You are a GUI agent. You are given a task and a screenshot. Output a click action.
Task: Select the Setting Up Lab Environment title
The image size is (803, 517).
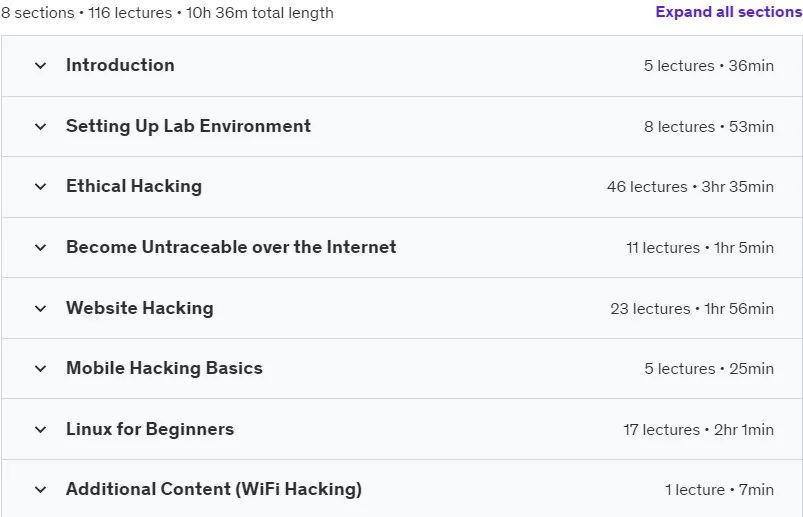coord(188,126)
